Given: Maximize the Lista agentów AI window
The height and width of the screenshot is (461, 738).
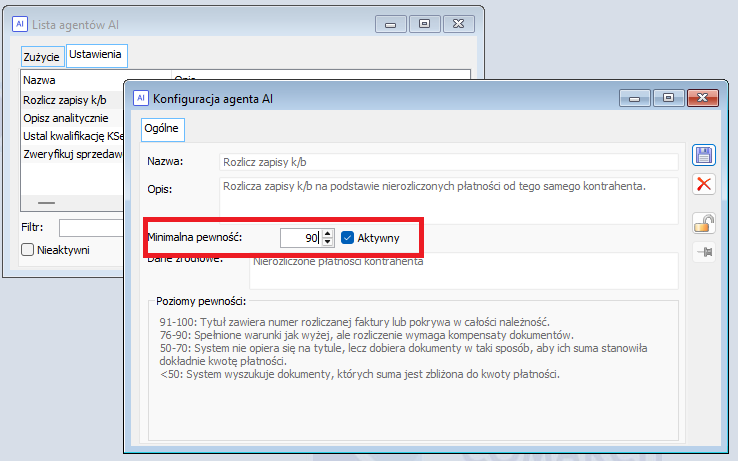Looking at the screenshot, I should click(425, 24).
